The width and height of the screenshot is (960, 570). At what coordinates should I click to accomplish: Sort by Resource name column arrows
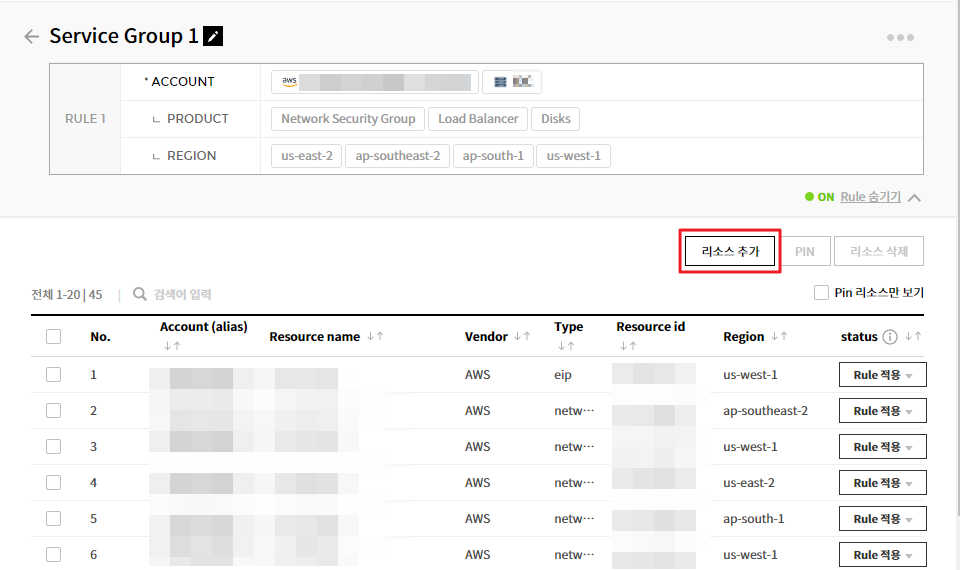375,337
